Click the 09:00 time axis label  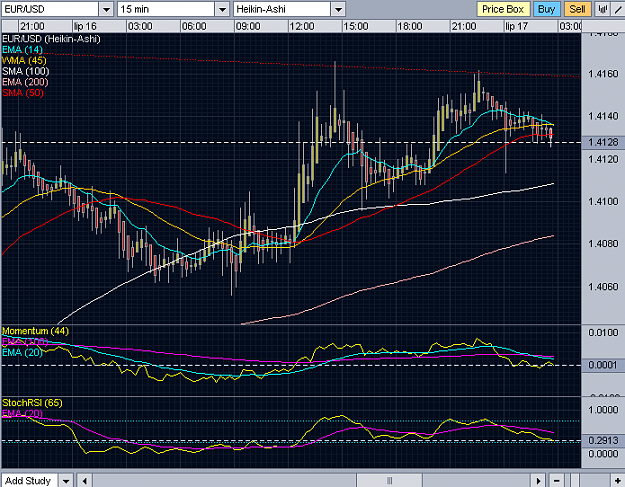(248, 26)
